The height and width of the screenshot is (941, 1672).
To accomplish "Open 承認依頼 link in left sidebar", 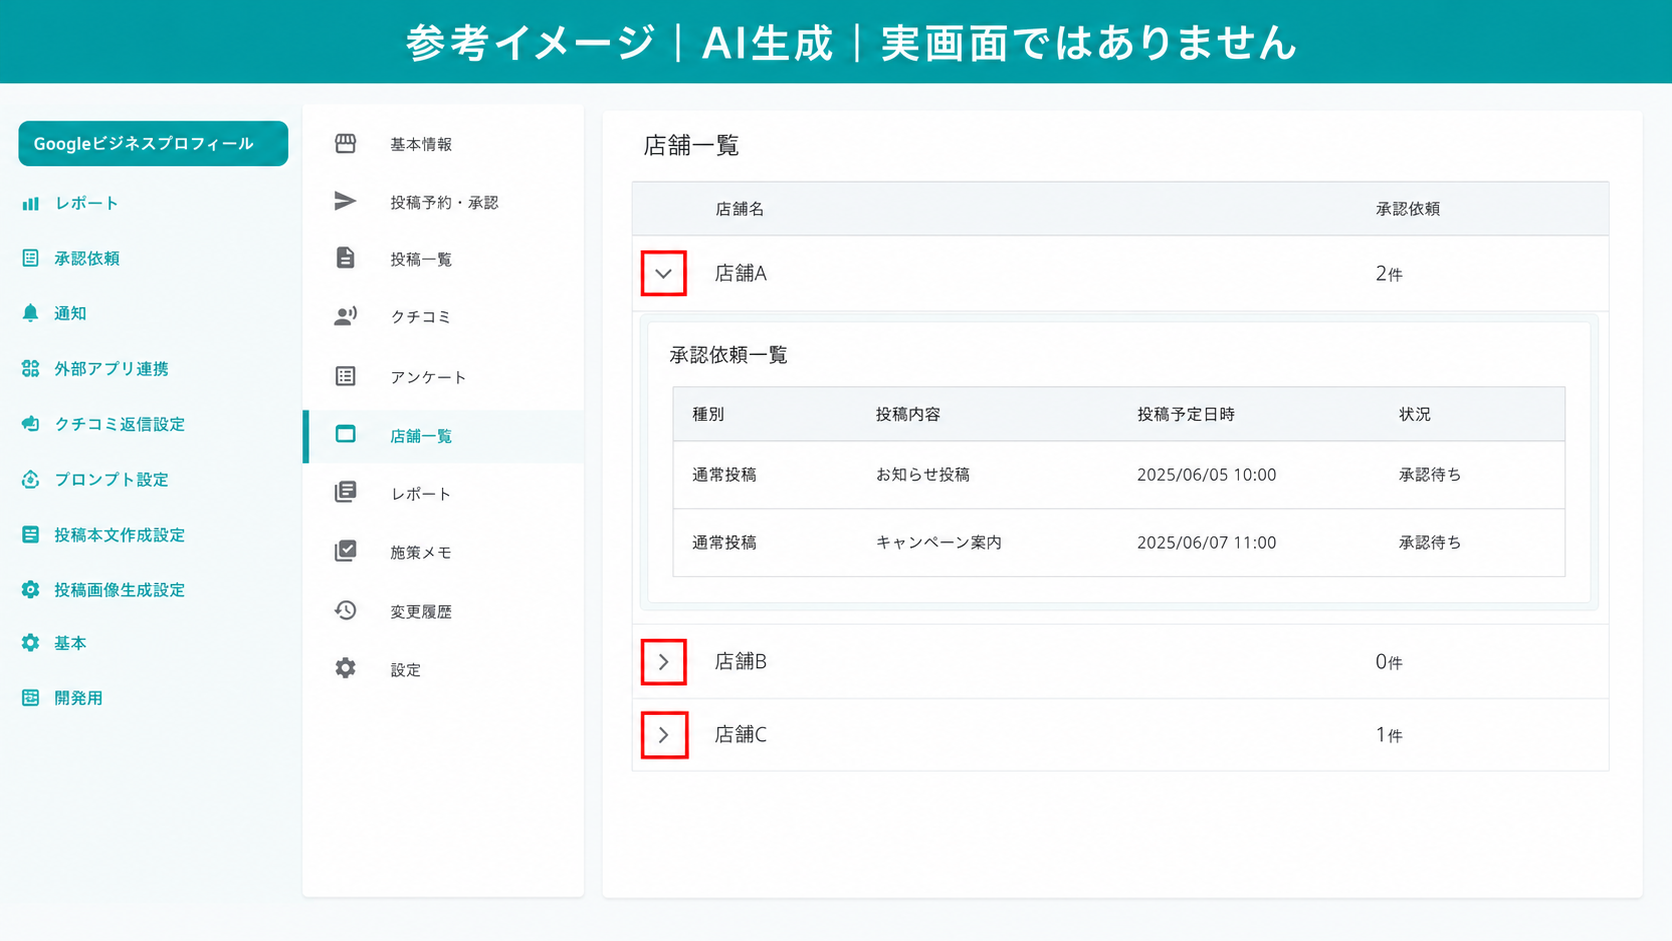I will [x=87, y=258].
